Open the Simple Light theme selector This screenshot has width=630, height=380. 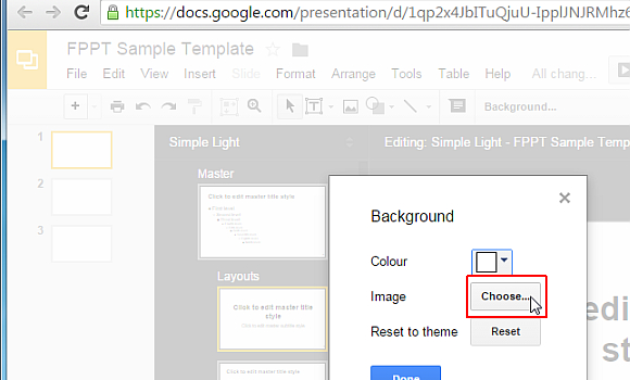pyautogui.click(x=261, y=142)
